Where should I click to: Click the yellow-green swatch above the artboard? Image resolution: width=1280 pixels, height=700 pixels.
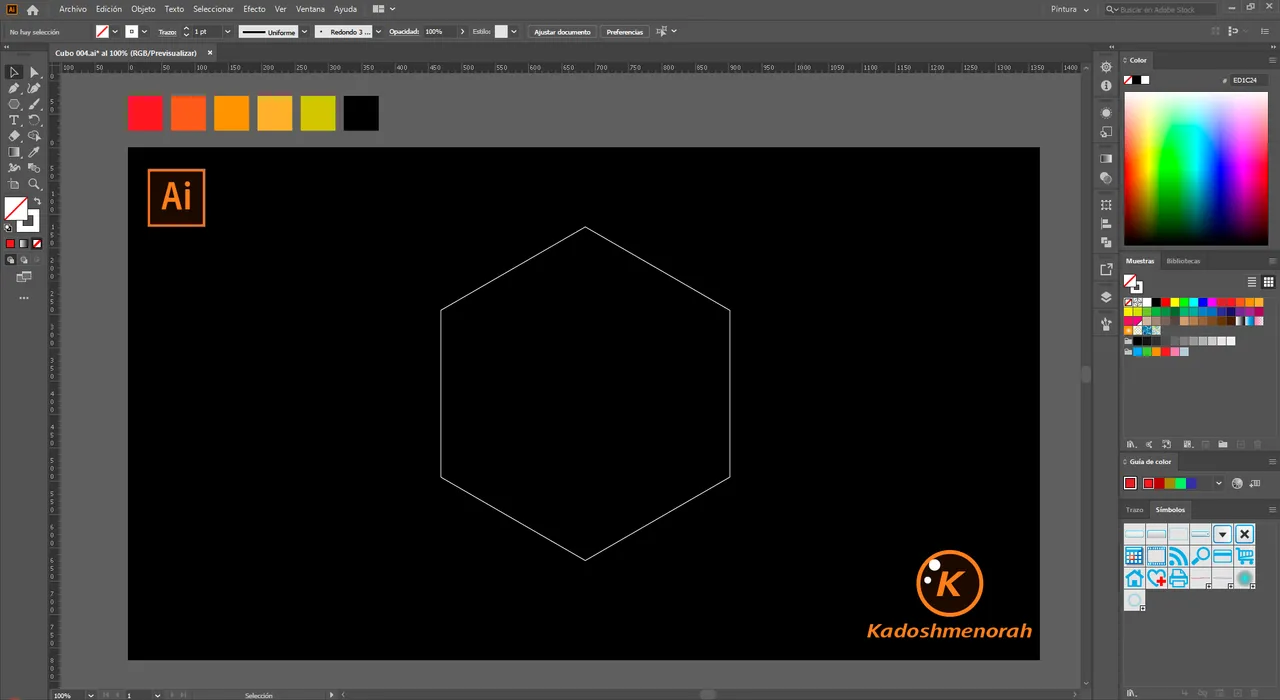point(318,113)
